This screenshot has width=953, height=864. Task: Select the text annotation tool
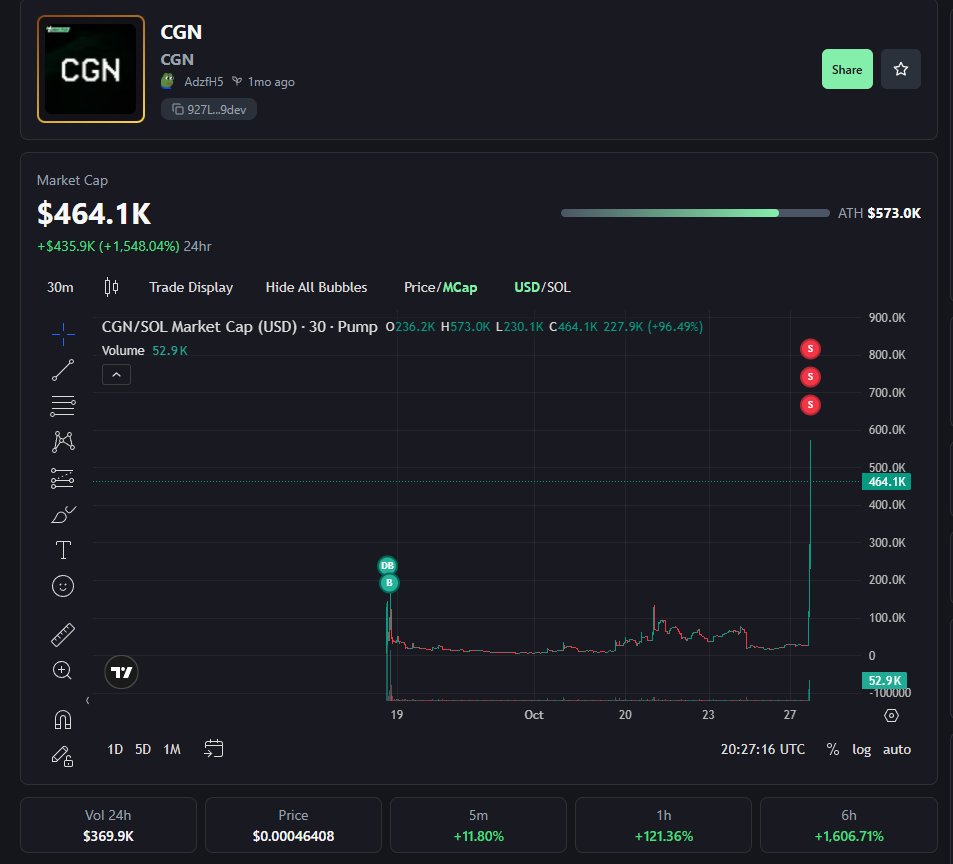pyautogui.click(x=63, y=550)
